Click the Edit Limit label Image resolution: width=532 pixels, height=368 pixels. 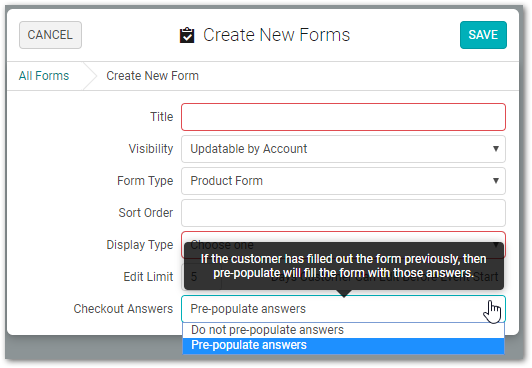148,277
